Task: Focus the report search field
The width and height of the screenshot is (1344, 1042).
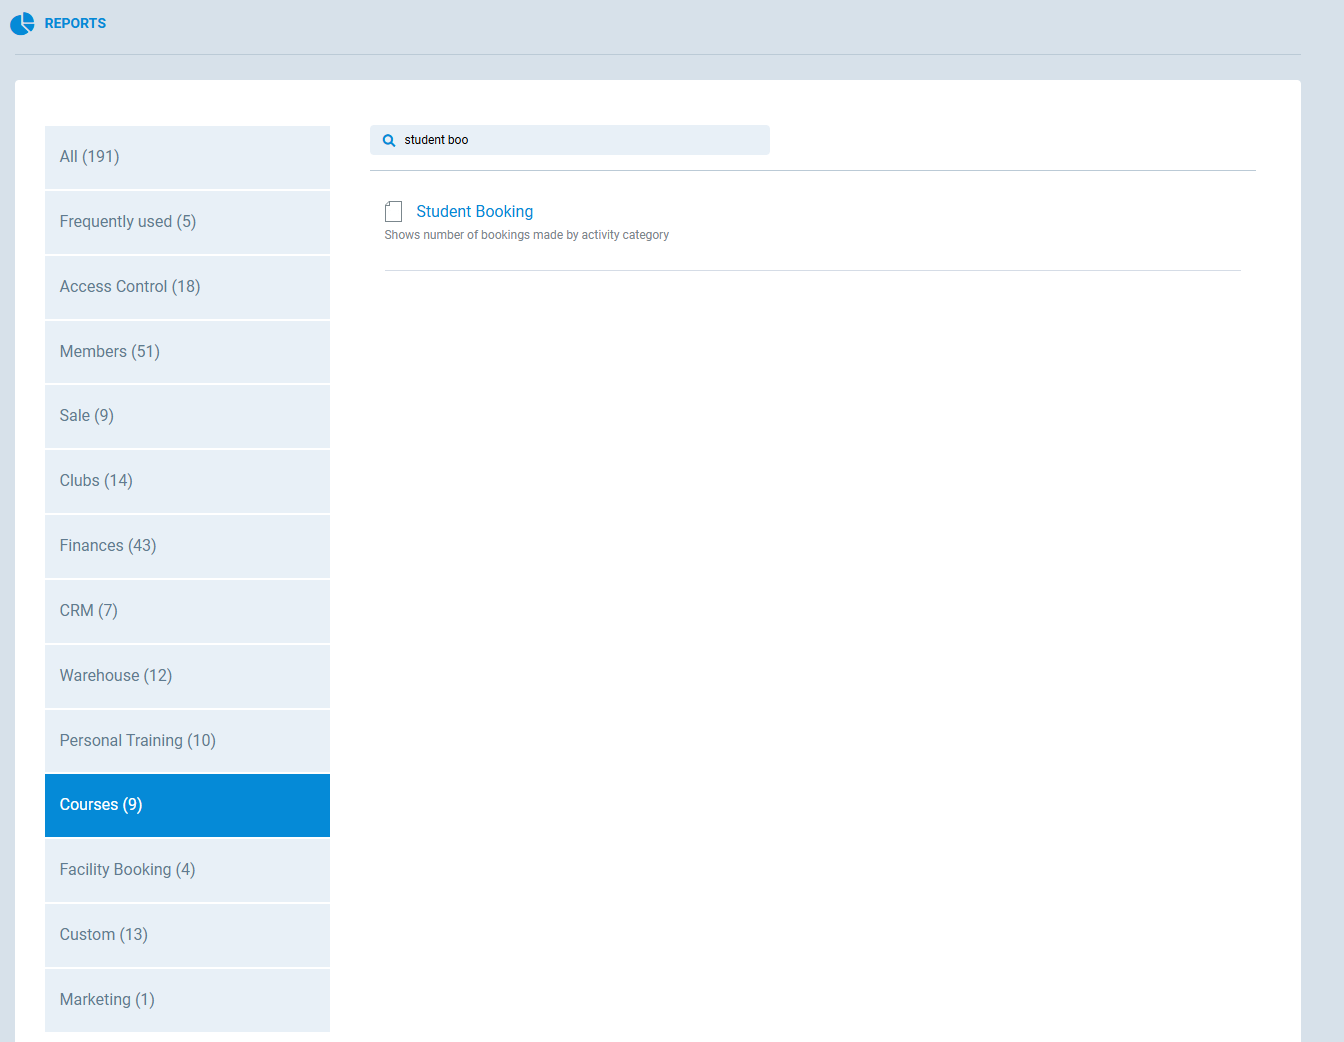Action: tap(580, 140)
